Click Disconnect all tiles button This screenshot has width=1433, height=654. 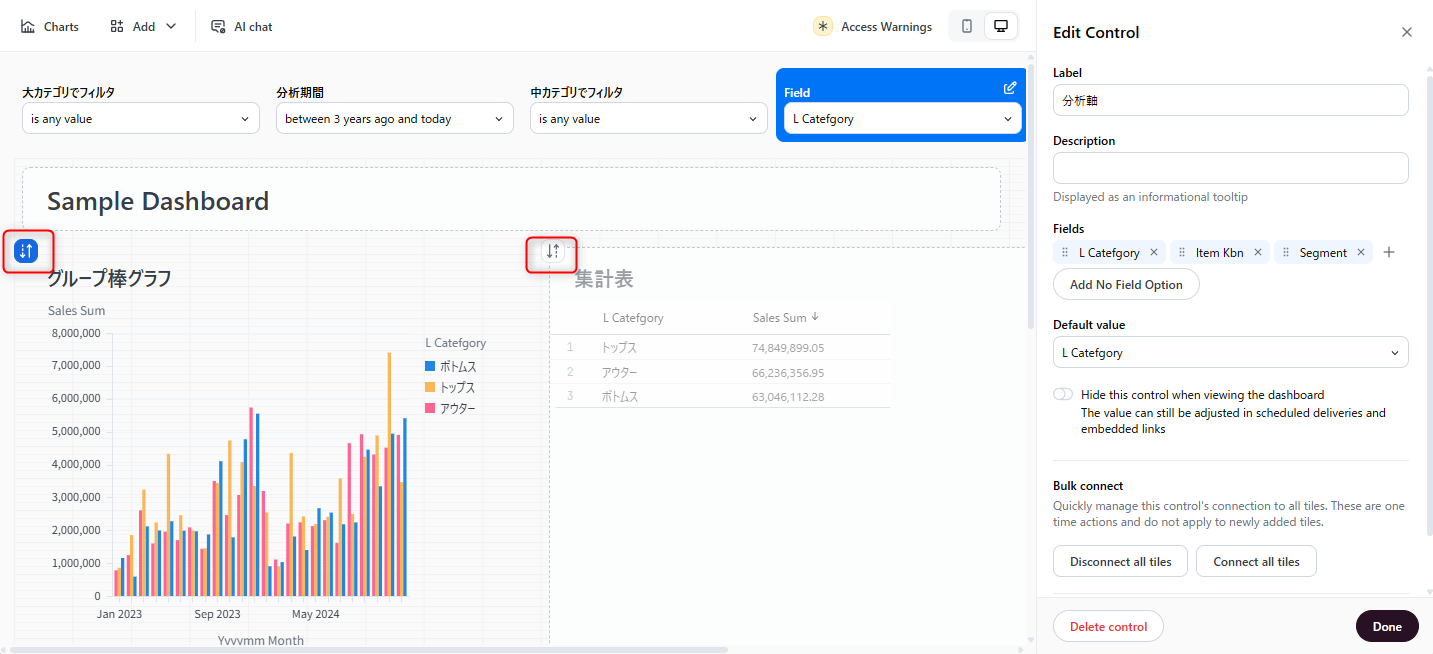click(x=1120, y=562)
